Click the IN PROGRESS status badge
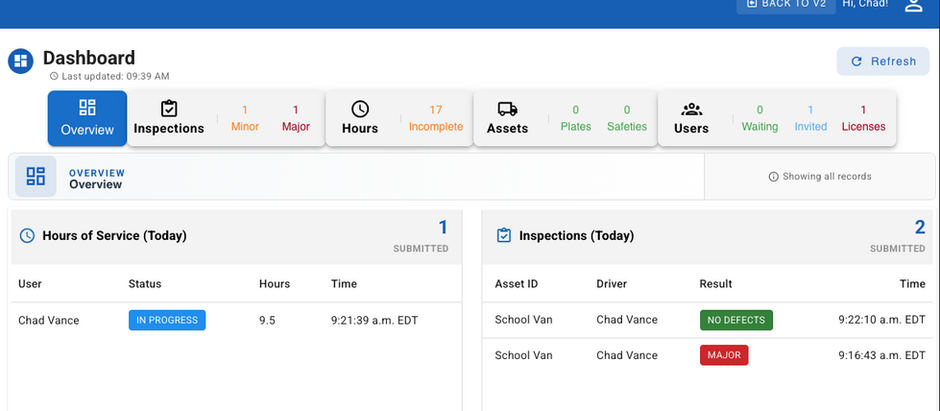Viewport: 940px width, 411px height. [167, 320]
